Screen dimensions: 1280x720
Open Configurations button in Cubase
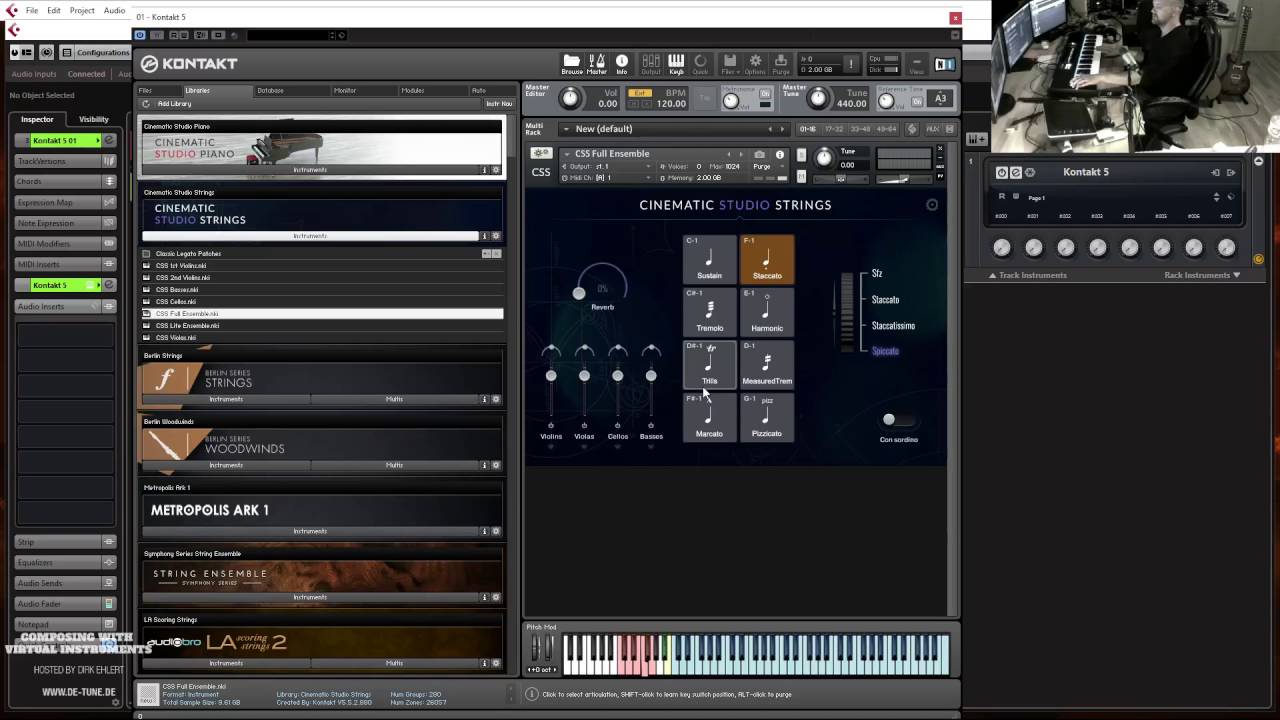[x=96, y=52]
